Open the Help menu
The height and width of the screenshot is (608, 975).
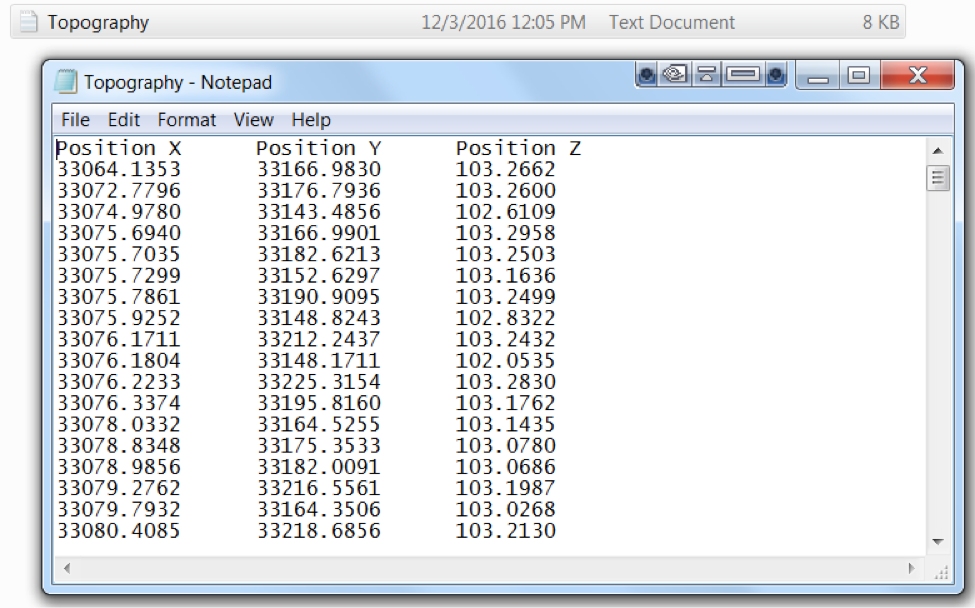[311, 119]
